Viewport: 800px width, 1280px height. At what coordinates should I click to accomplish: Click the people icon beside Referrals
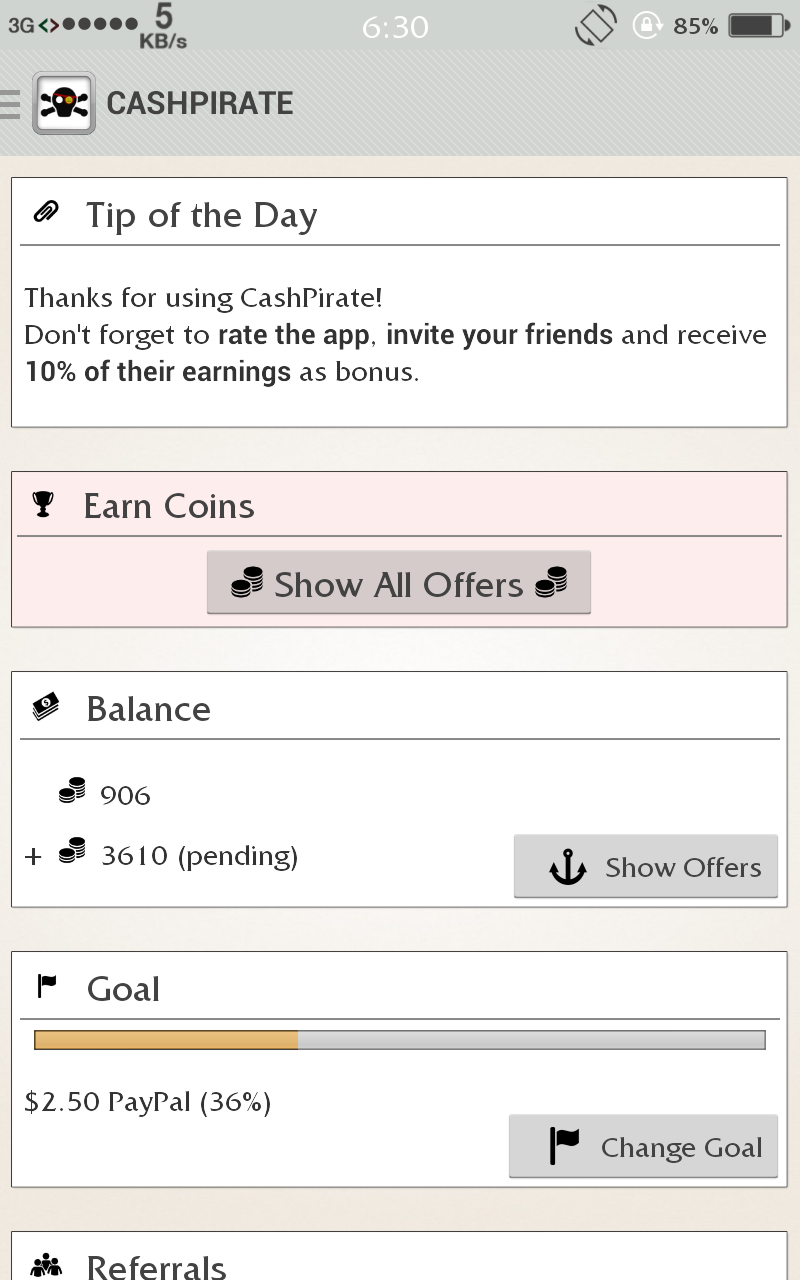tap(46, 1266)
